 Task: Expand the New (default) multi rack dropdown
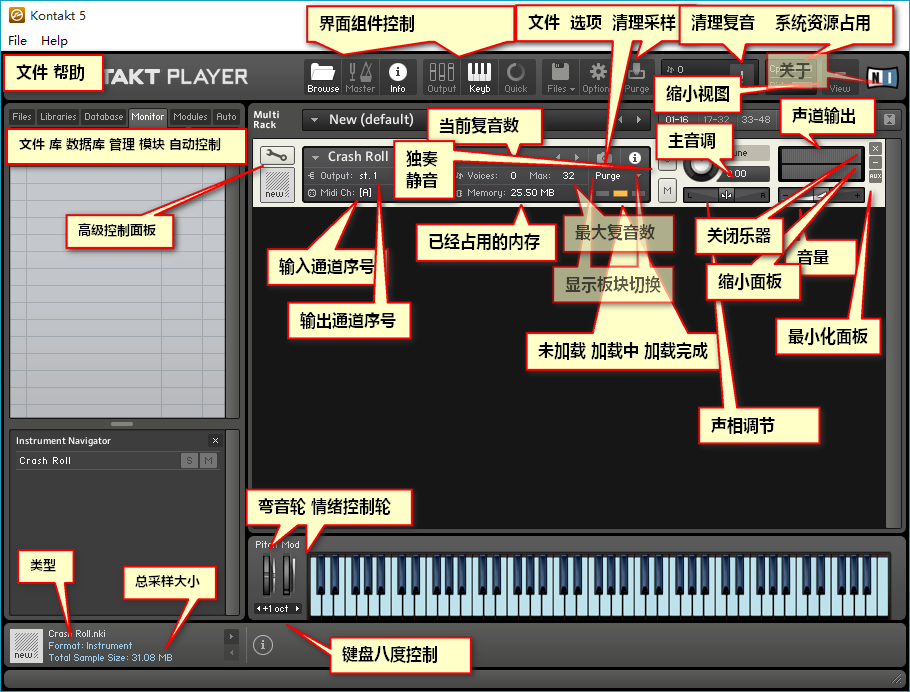(316, 120)
